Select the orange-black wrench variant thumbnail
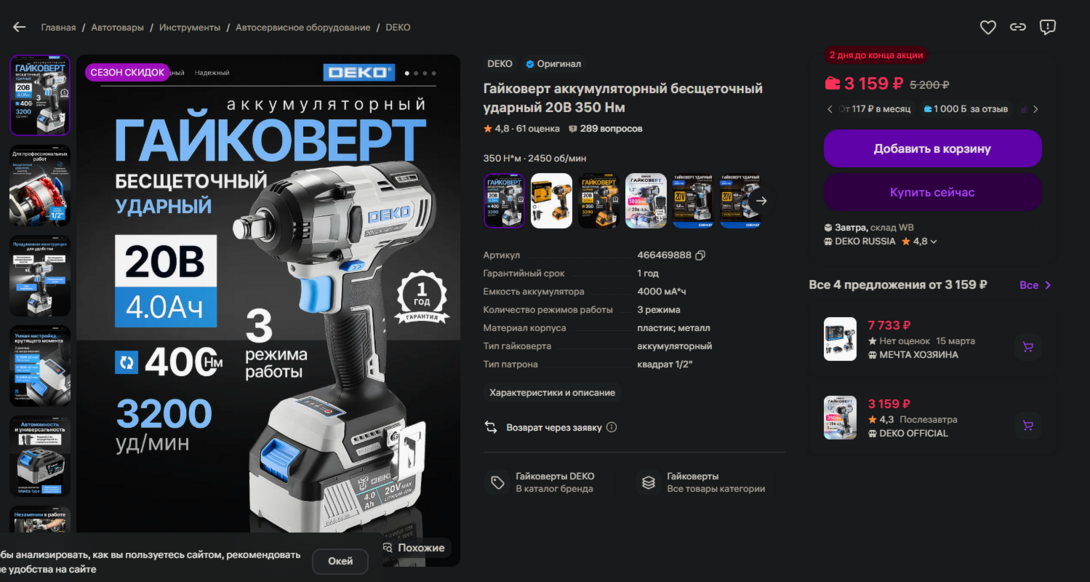Viewport: 1090px width, 582px height. tap(599, 201)
